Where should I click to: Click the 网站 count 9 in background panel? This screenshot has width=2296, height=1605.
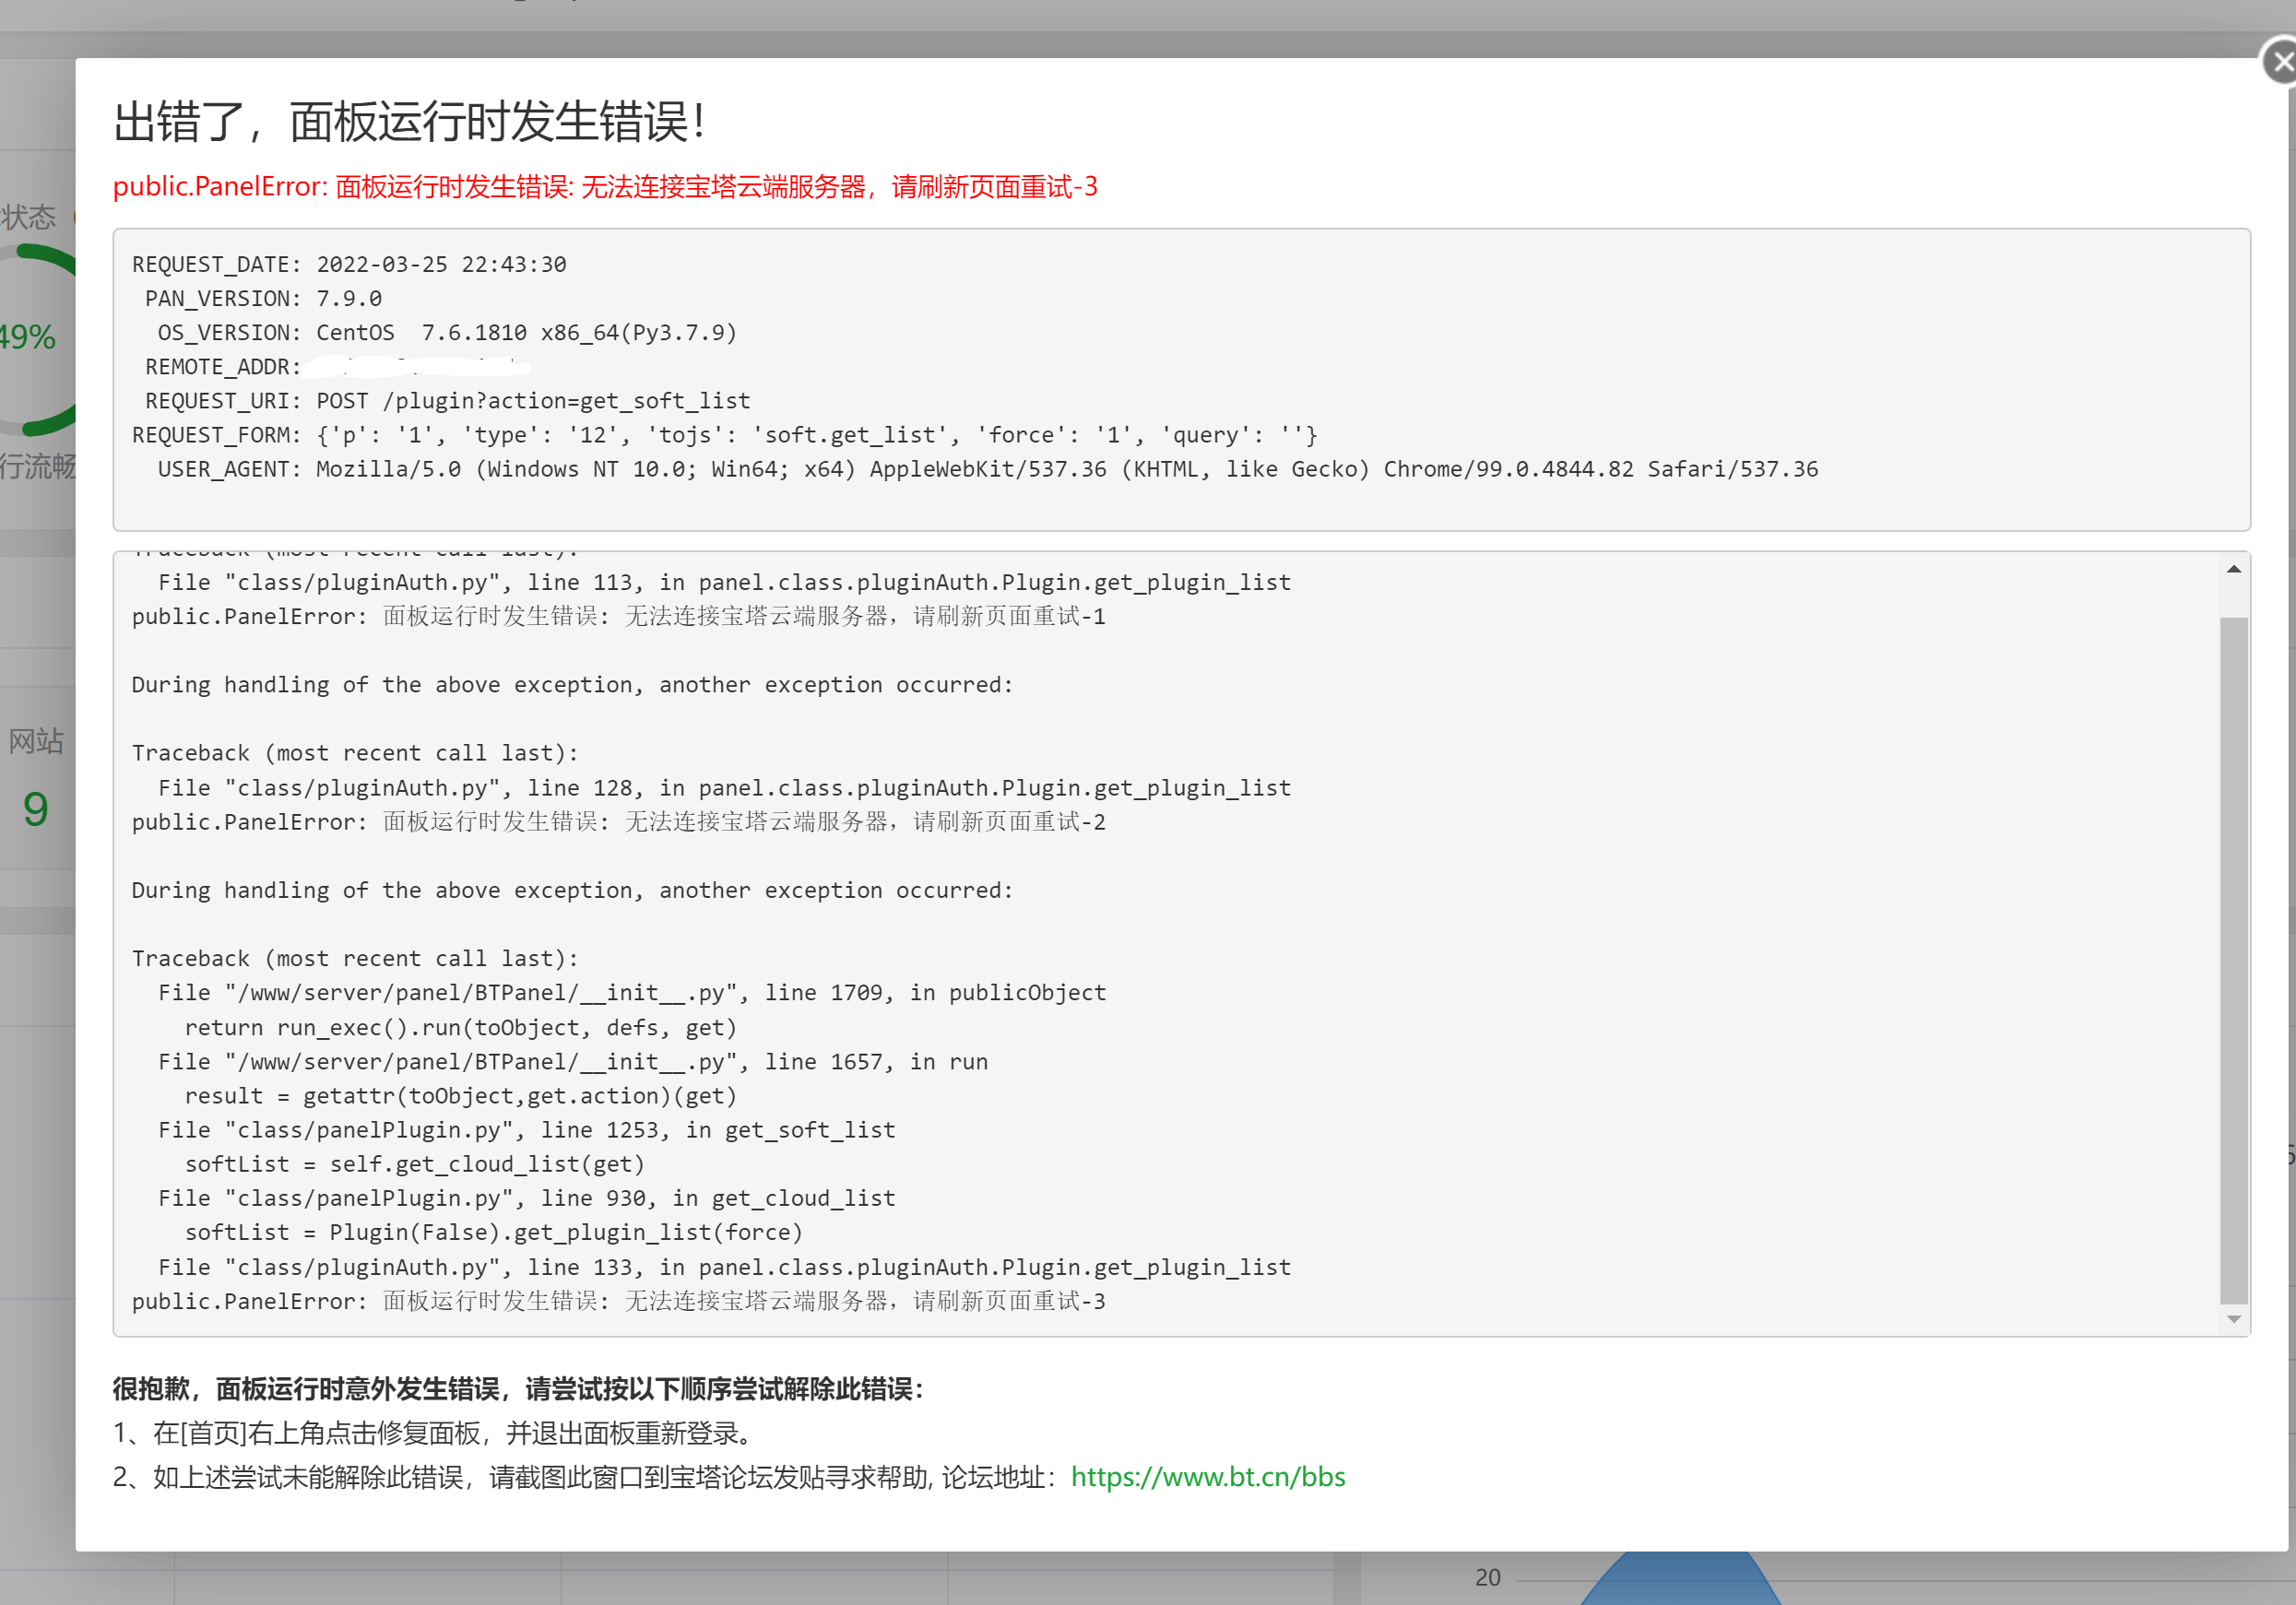[x=35, y=808]
